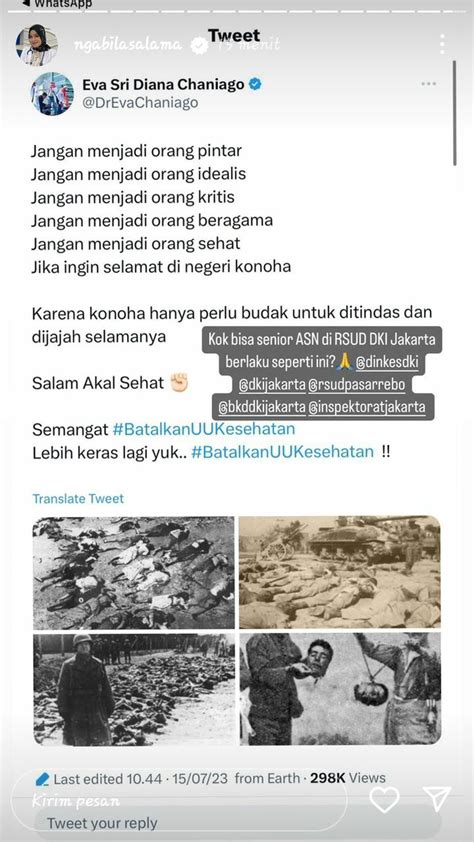The height and width of the screenshot is (842, 474).
Task: Tap the @DrEvaChaniago handle
Action: pyautogui.click(x=140, y=103)
